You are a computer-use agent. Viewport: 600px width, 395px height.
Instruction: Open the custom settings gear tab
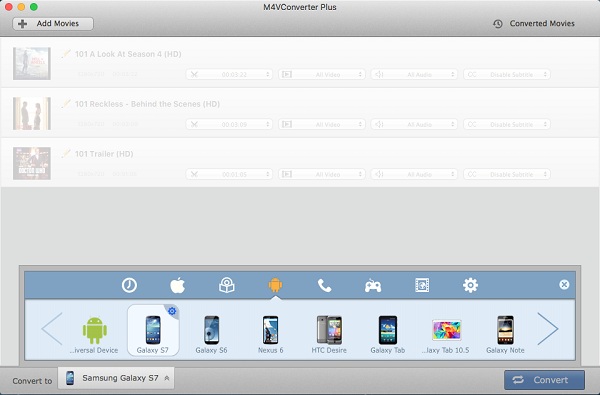click(x=470, y=285)
